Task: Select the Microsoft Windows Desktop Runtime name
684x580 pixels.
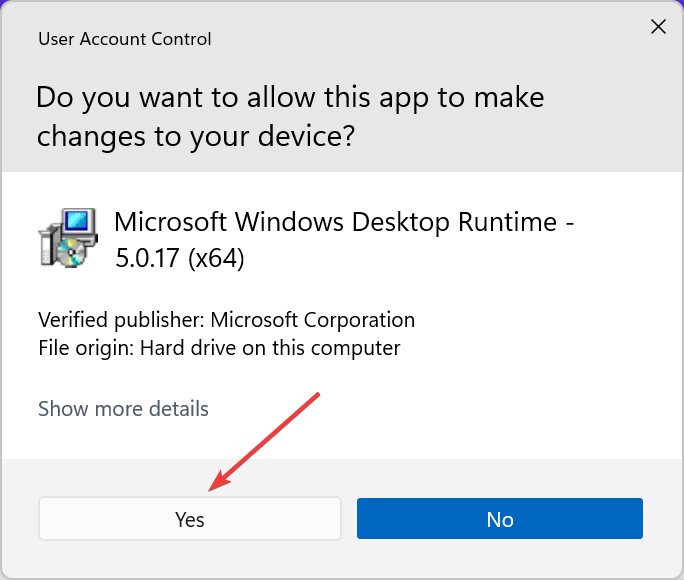Action: [x=344, y=221]
